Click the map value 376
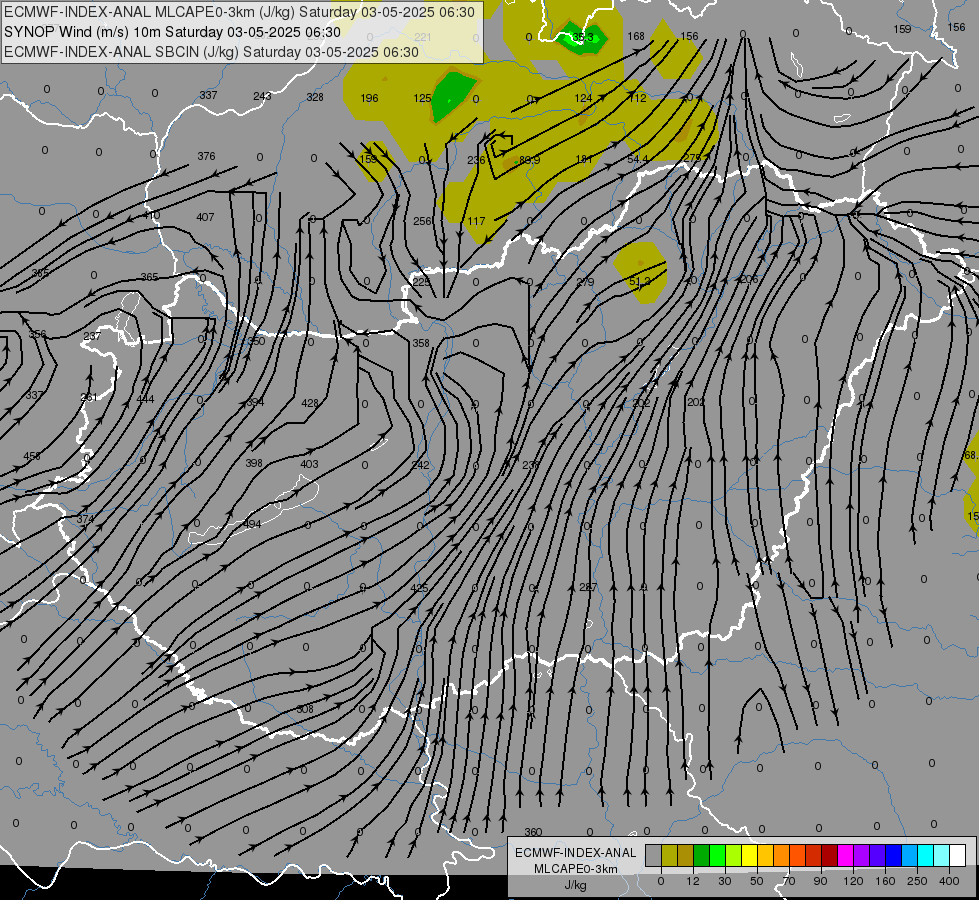 (x=206, y=156)
